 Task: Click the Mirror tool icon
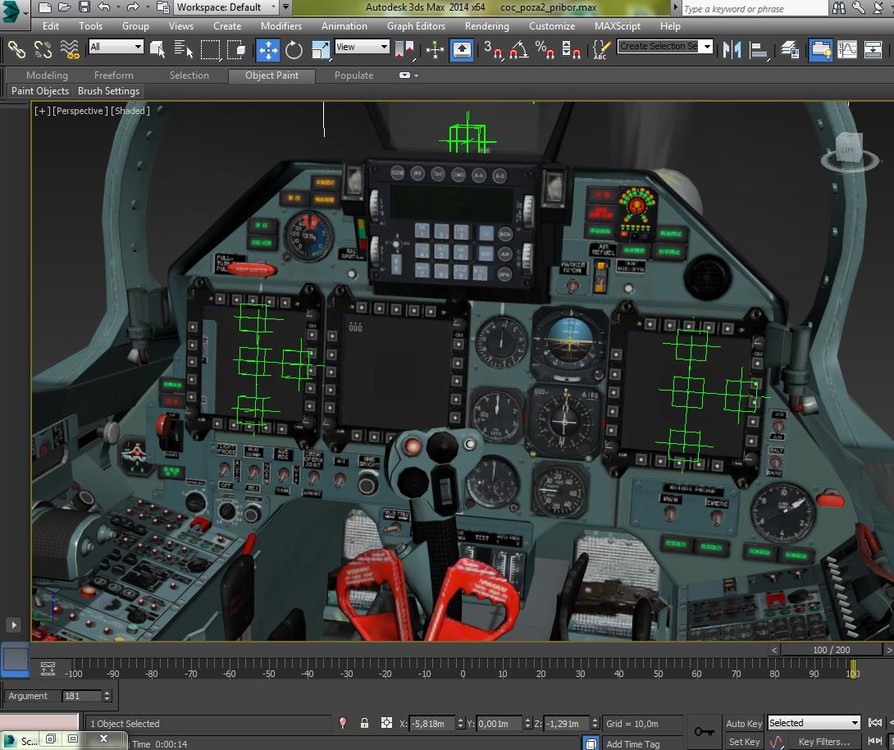(x=732, y=49)
